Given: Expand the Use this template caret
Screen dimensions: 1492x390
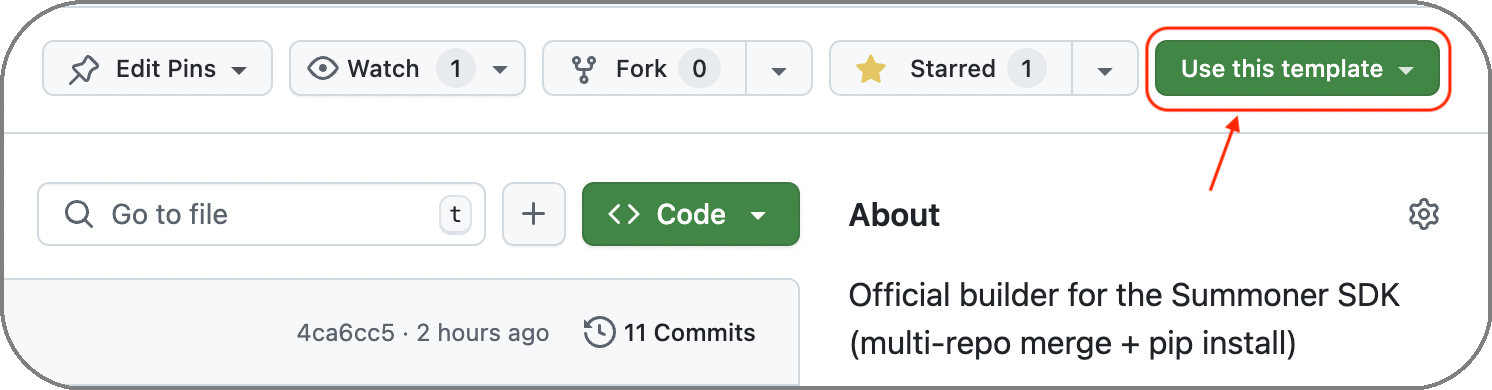Looking at the screenshot, I should (x=1406, y=71).
